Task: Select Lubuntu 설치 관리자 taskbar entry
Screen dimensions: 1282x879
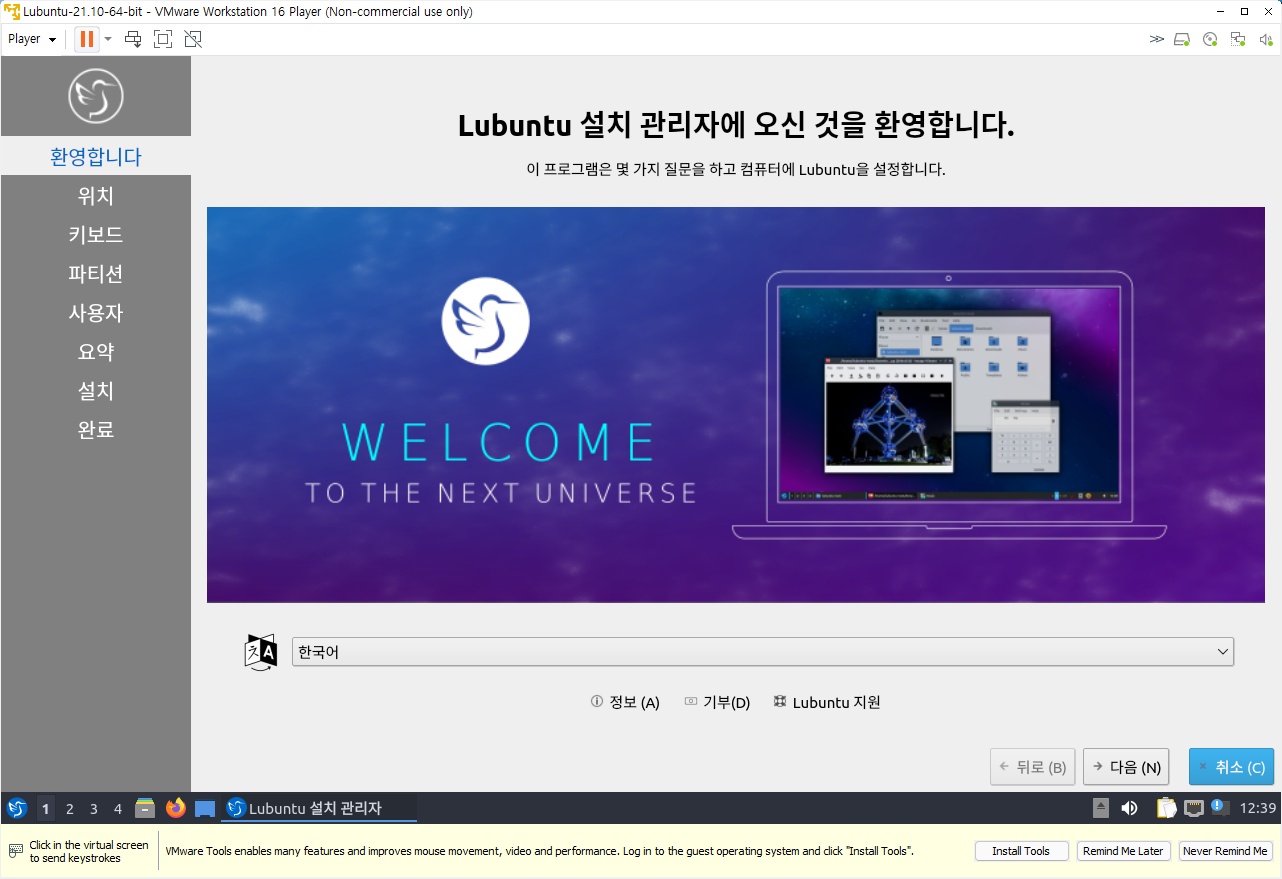Action: tap(319, 808)
